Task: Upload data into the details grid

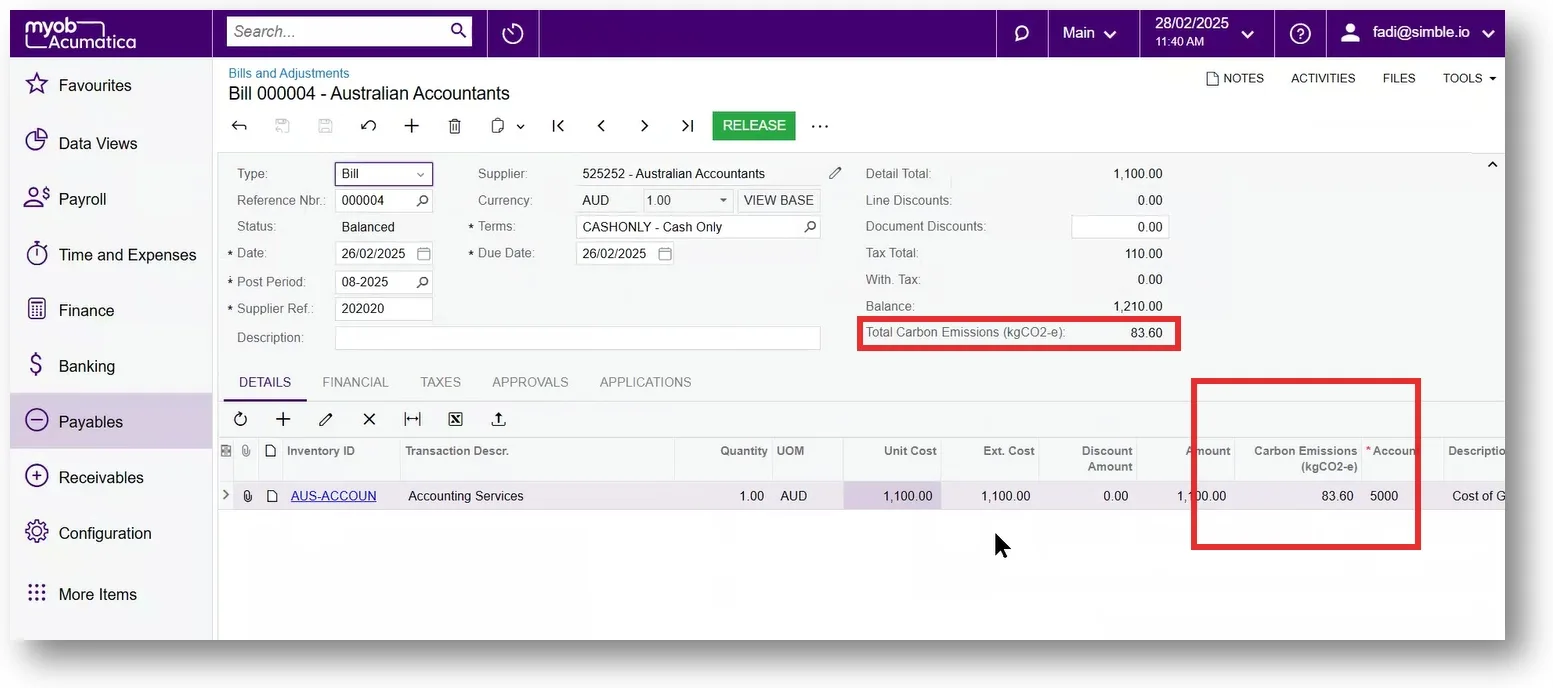Action: tap(498, 419)
